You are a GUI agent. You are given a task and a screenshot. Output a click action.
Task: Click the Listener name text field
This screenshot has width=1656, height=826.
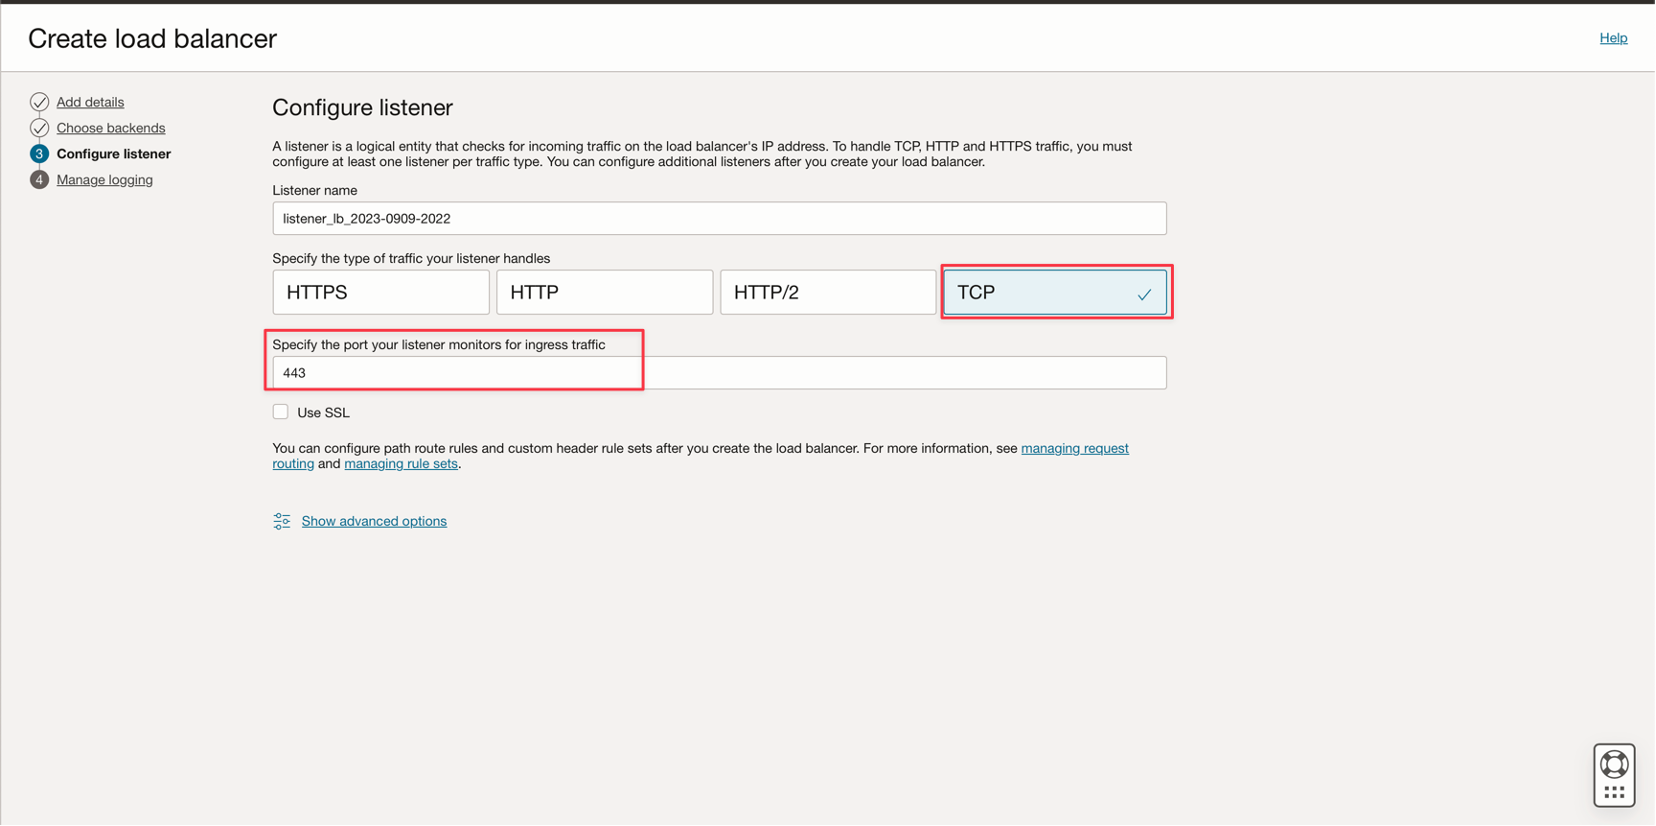pyautogui.click(x=719, y=219)
